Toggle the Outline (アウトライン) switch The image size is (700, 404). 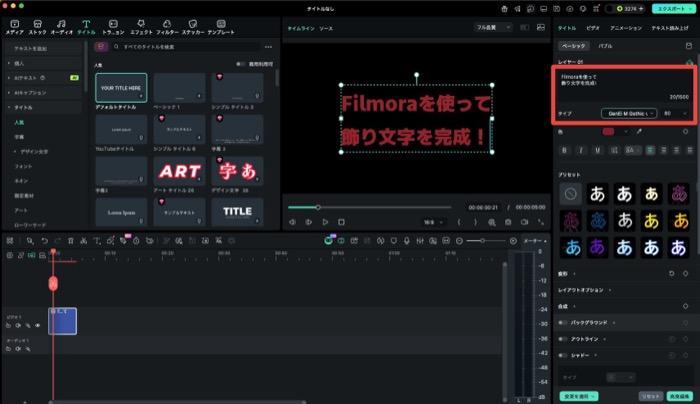pos(563,339)
